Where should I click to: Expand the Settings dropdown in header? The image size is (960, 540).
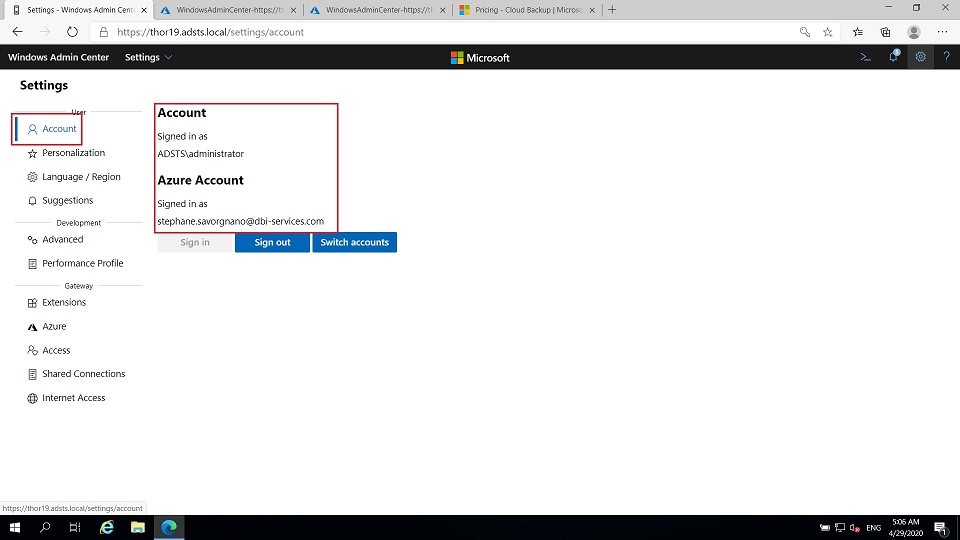click(148, 57)
